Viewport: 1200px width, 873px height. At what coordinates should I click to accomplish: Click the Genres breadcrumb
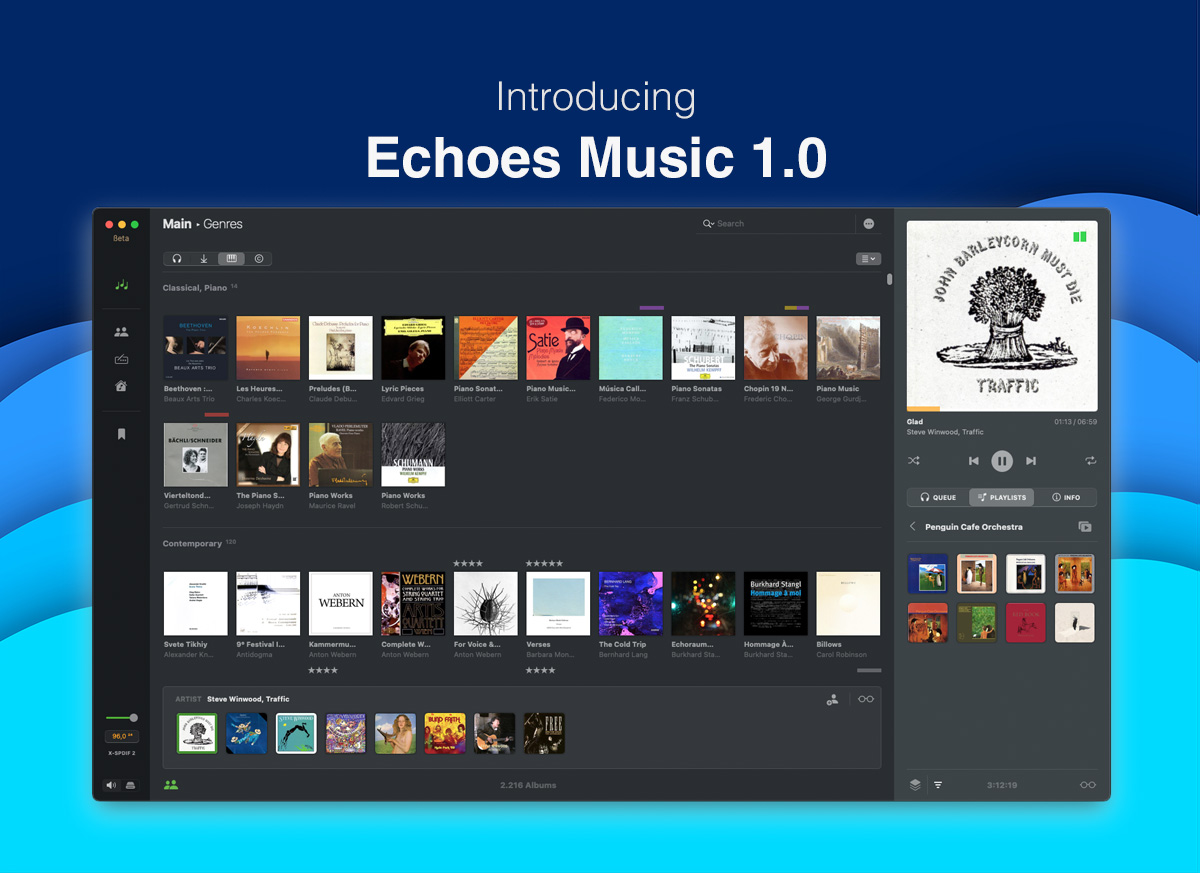223,224
